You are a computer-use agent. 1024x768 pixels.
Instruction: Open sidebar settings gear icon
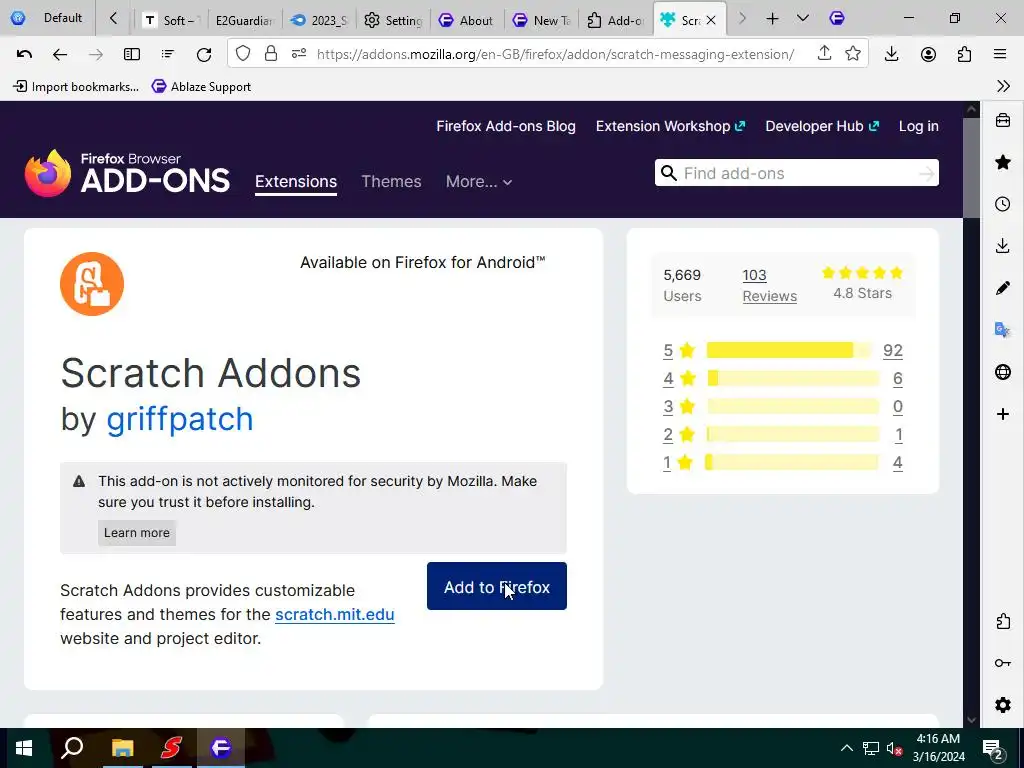point(1003,705)
